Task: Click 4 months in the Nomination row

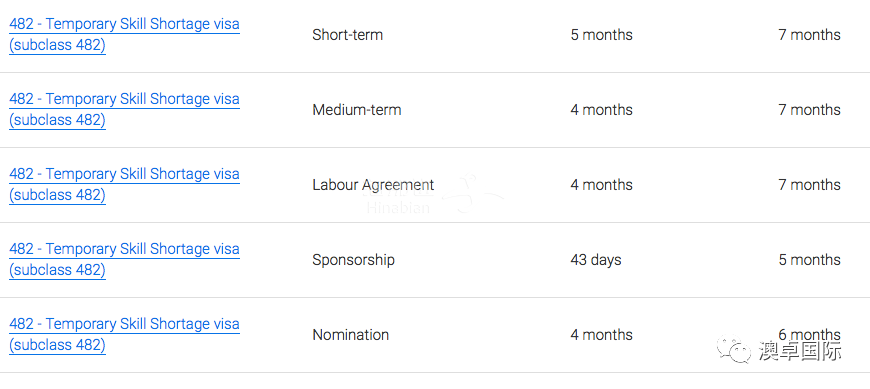Action: click(601, 335)
